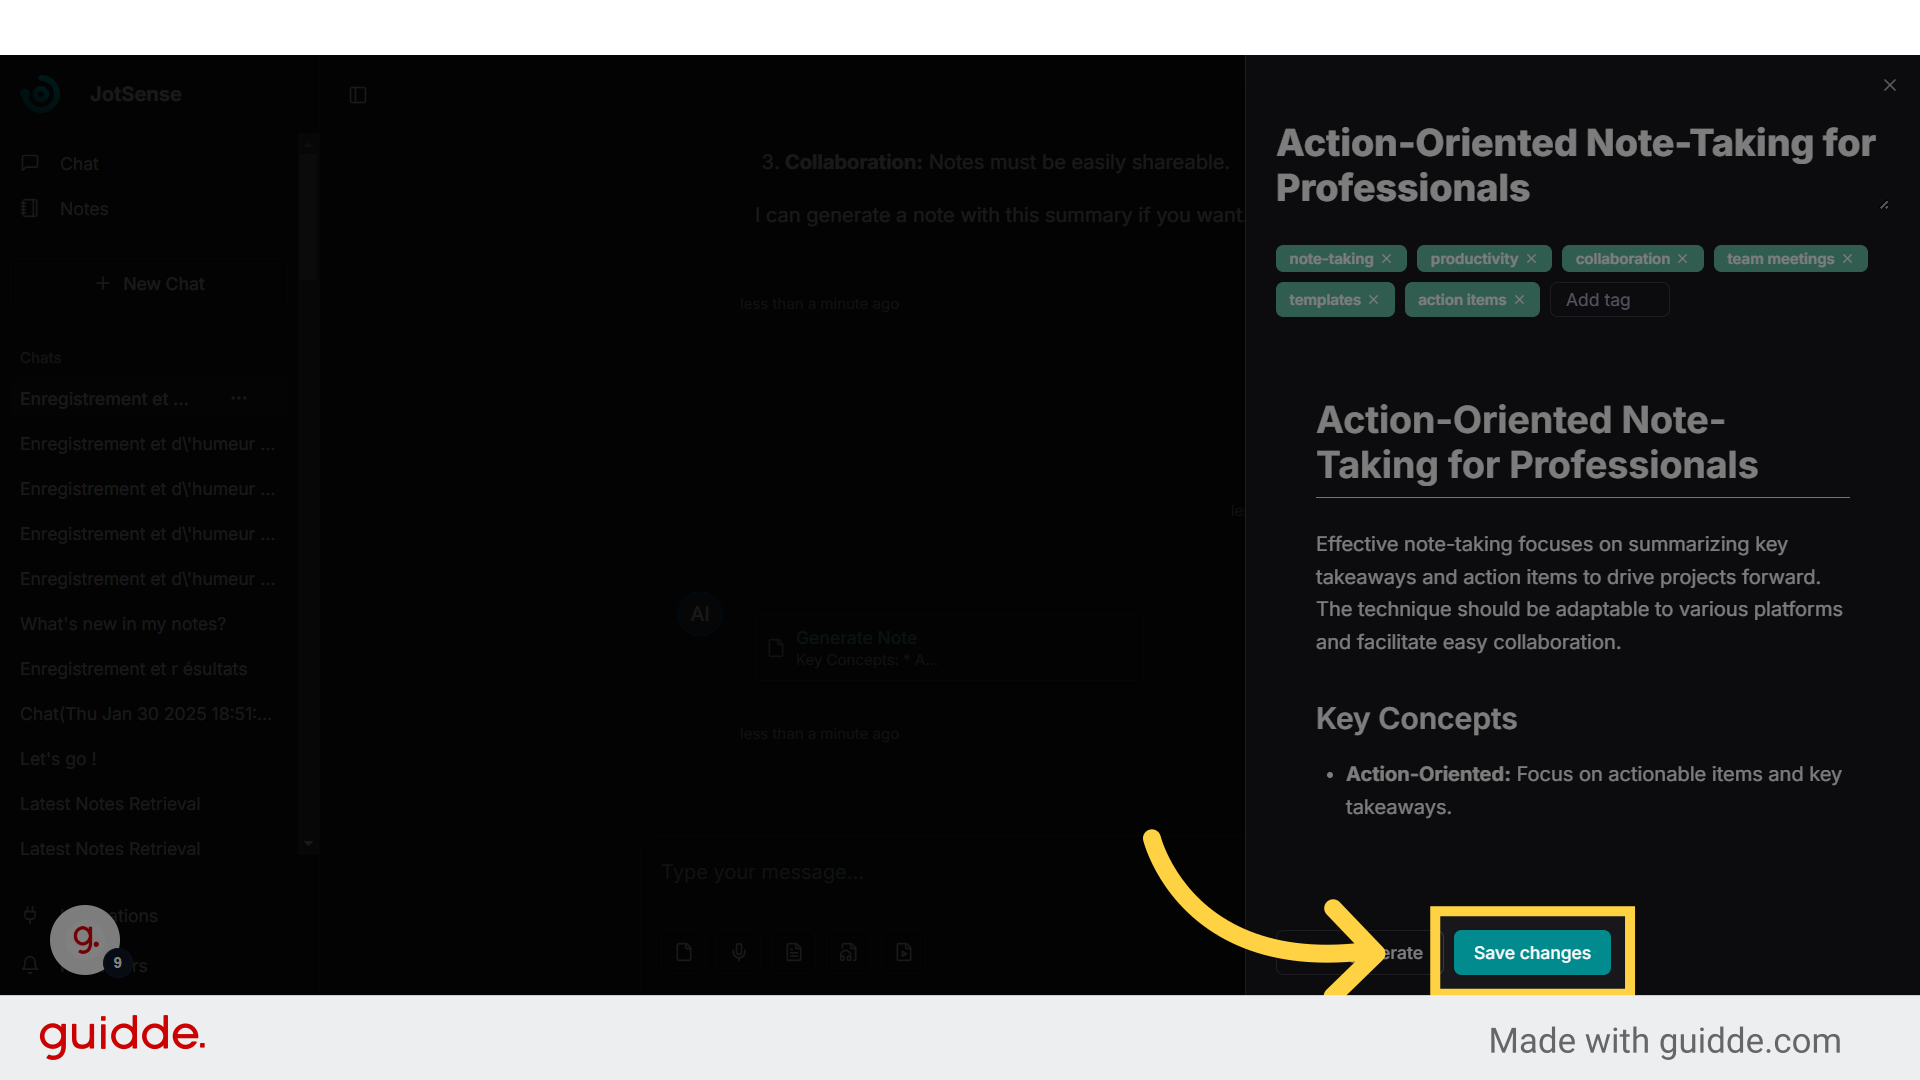
Task: Click the sidebar scrollbar up arrow
Action: [308, 144]
